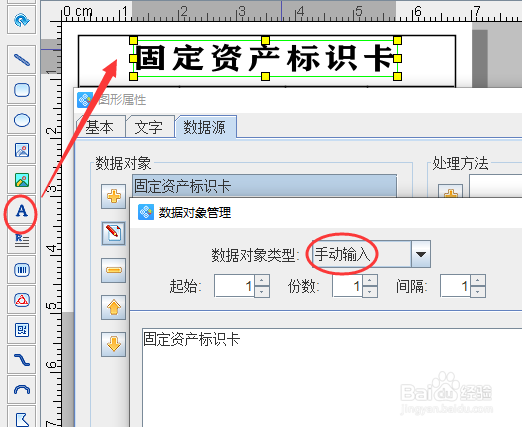Select the rich text tool

(22, 240)
